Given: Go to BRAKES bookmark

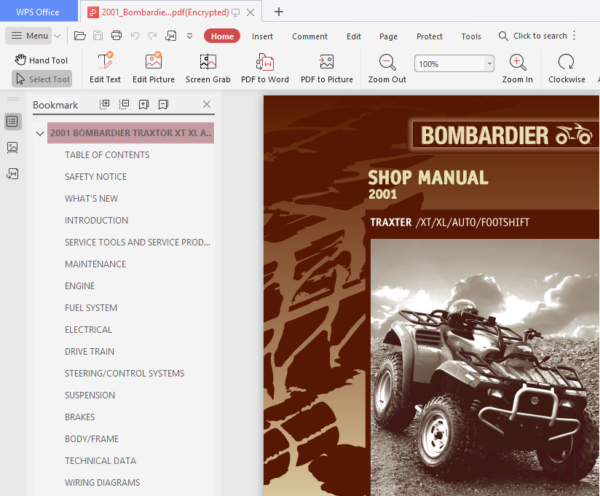Looking at the screenshot, I should (80, 416).
